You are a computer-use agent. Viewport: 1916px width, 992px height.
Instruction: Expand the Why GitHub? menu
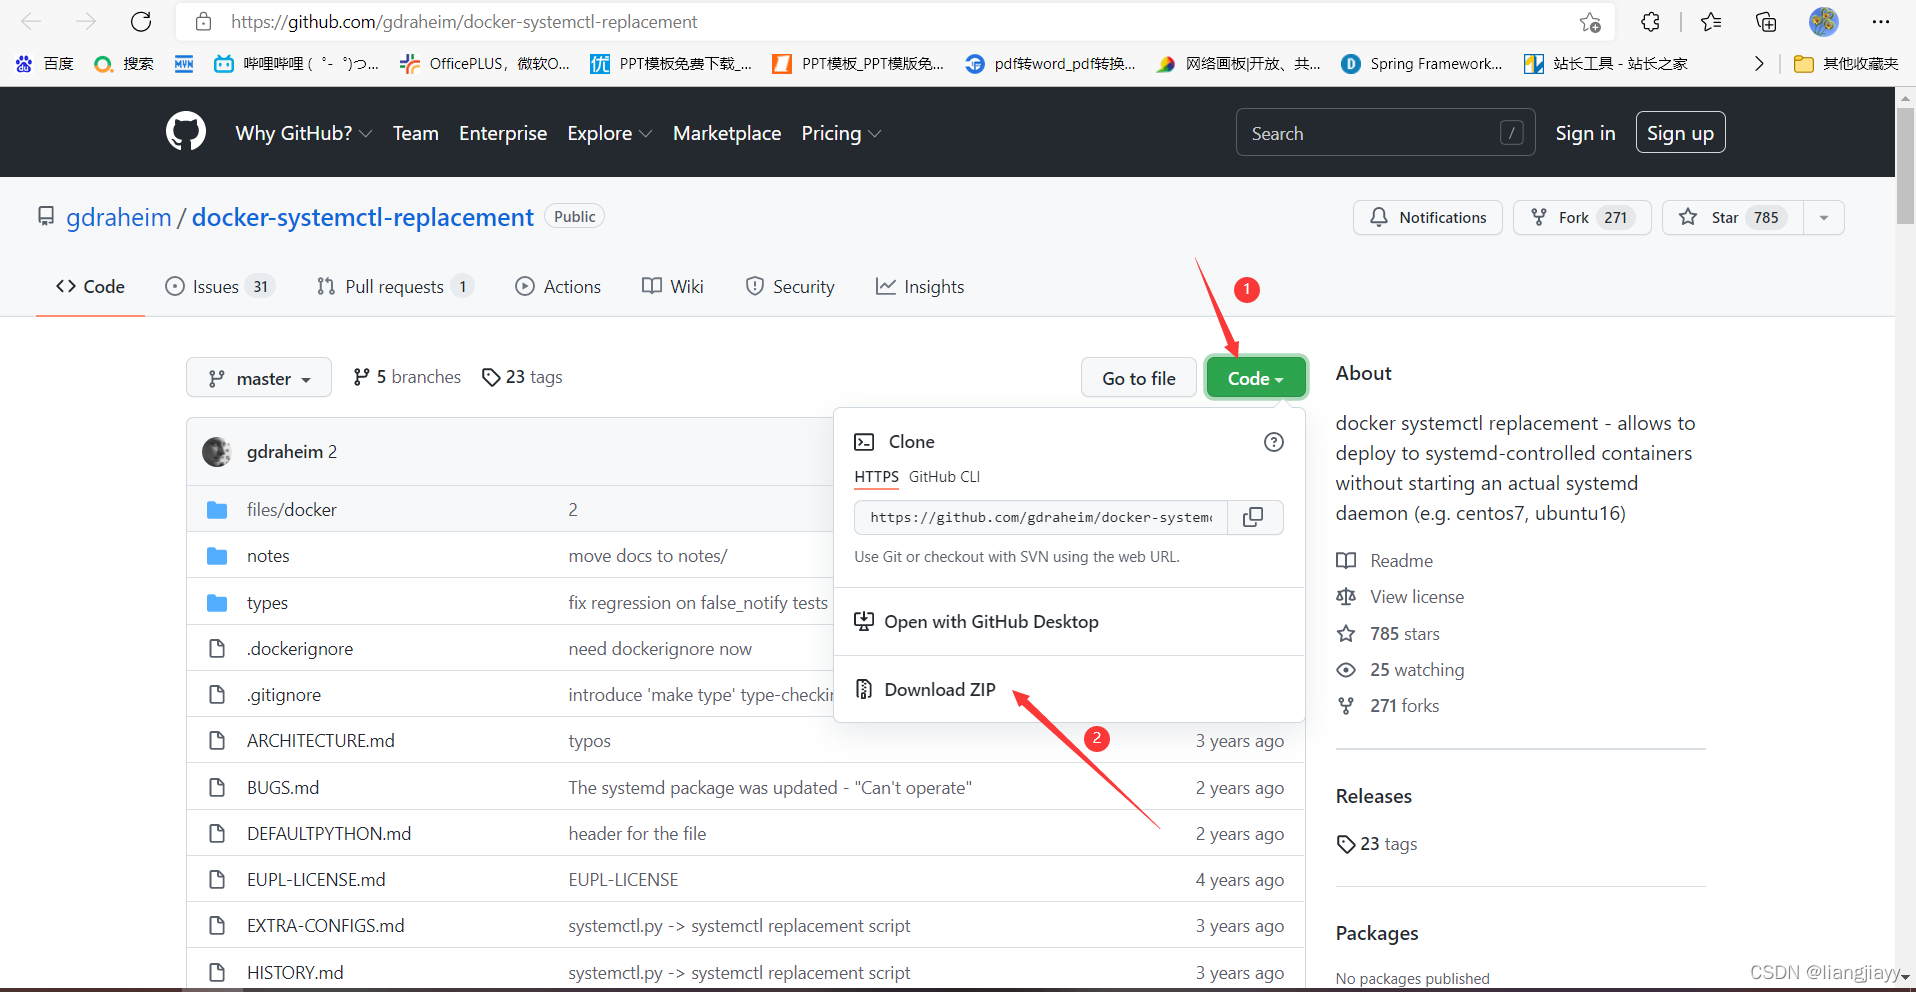304,133
